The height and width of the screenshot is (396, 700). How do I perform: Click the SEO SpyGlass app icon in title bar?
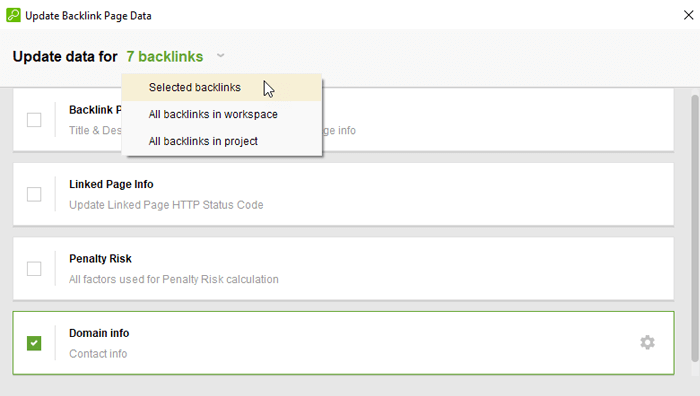coord(13,15)
